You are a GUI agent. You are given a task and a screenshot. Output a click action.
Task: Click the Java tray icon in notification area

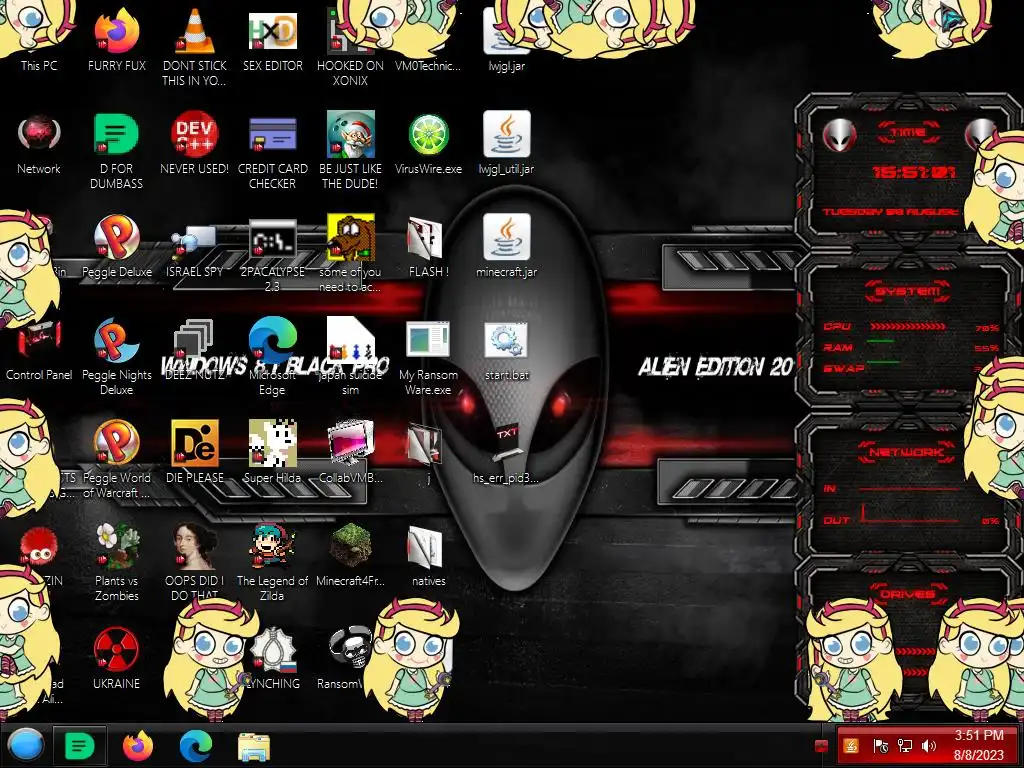[850, 746]
